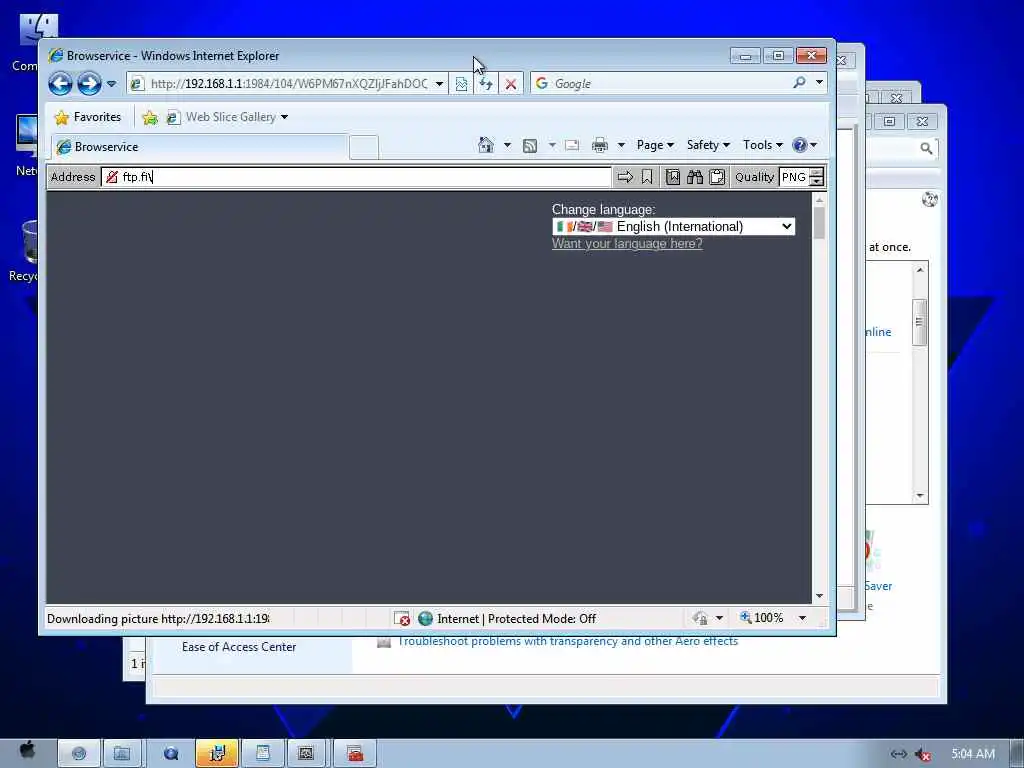
Task: Open the notepad document taskbar icon
Action: coord(263,754)
